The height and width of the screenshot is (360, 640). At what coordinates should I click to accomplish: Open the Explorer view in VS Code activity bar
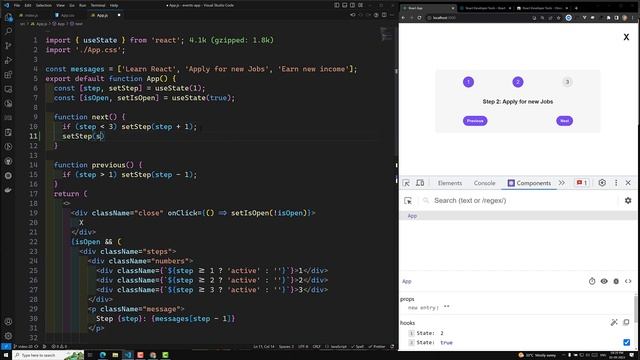click(x=8, y=17)
